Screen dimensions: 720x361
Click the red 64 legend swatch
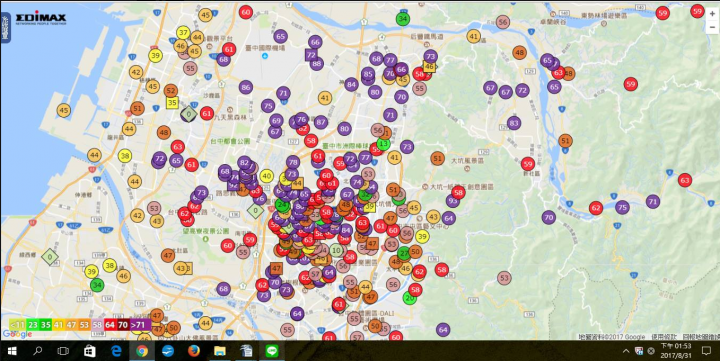pos(110,325)
